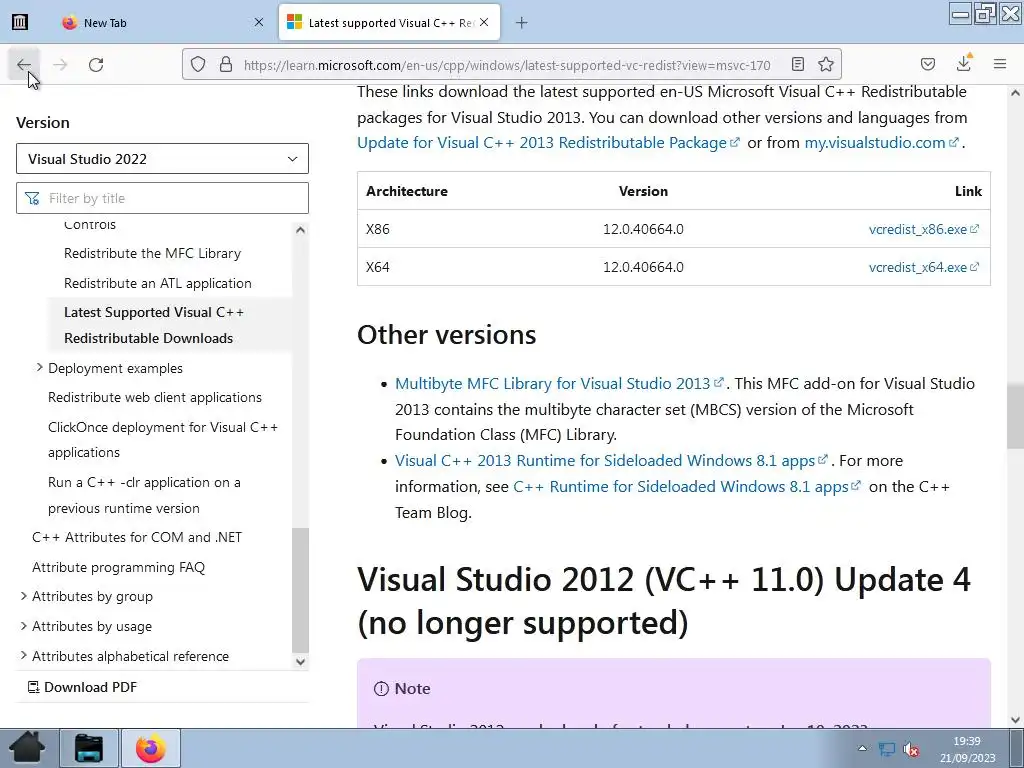The image size is (1024, 768).
Task: Close the New Tab tab
Action: click(259, 22)
